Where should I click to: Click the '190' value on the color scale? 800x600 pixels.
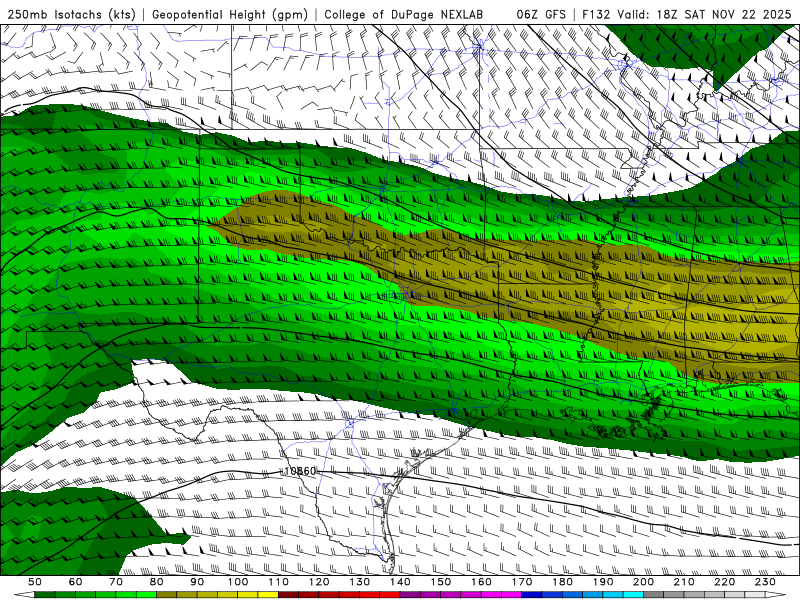[x=603, y=582]
